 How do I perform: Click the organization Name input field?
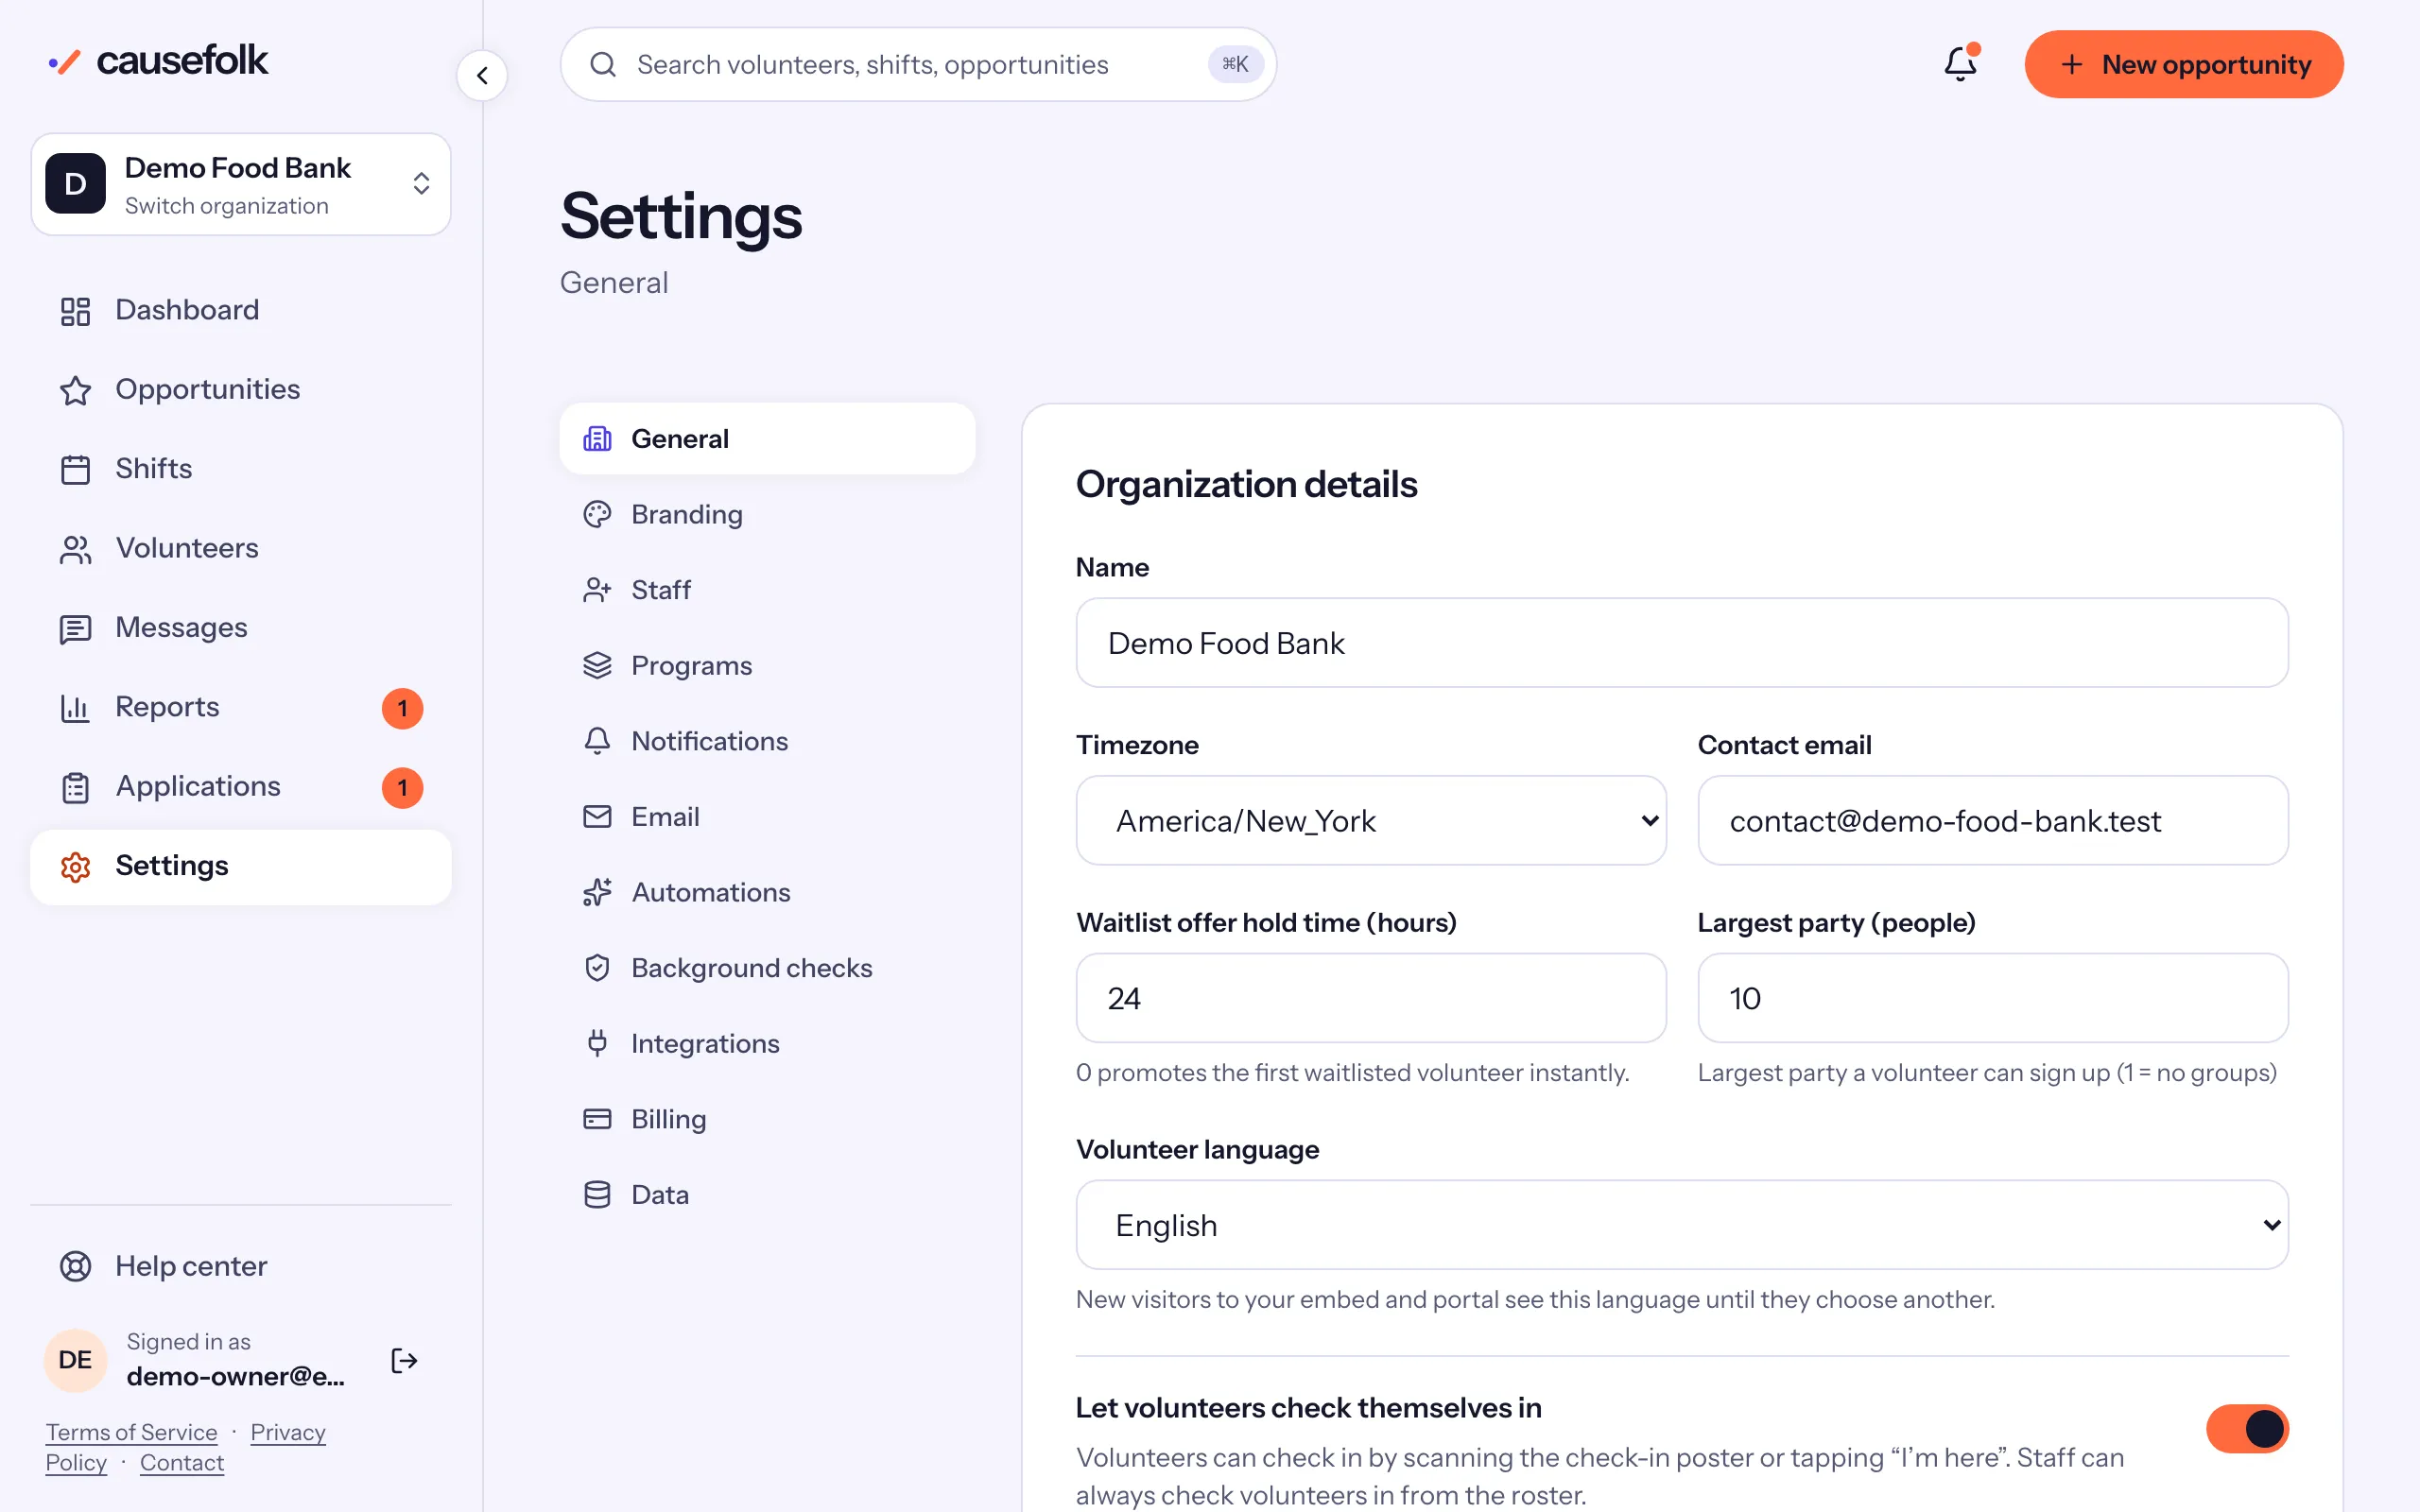[1682, 643]
